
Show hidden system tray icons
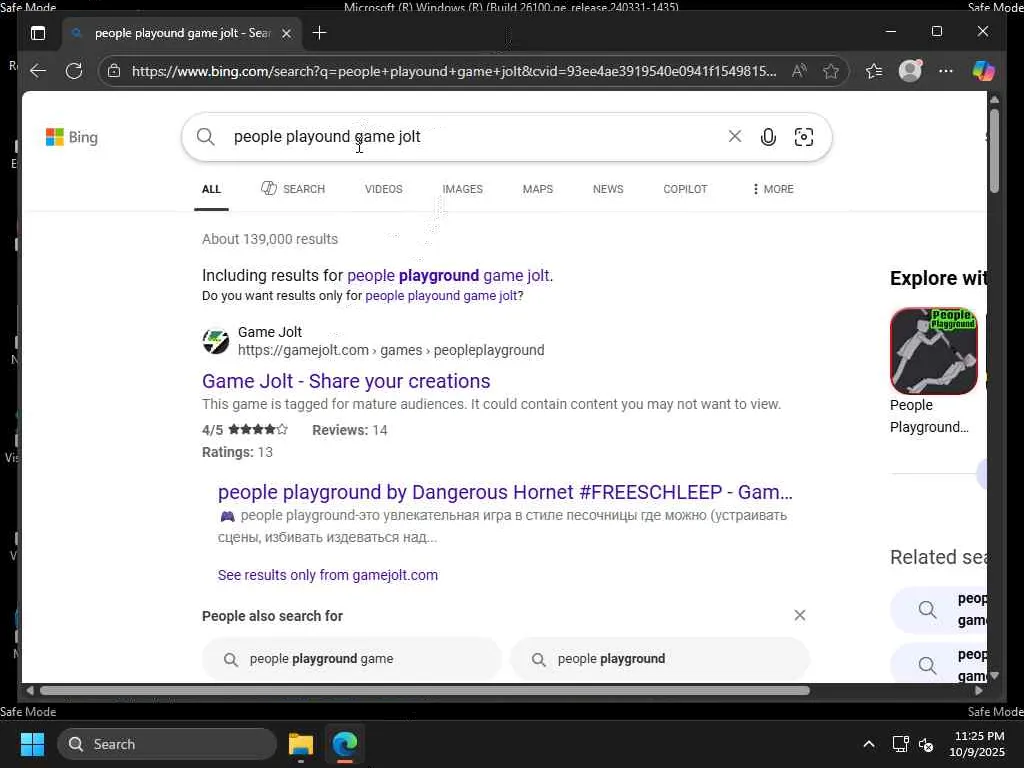(x=869, y=744)
